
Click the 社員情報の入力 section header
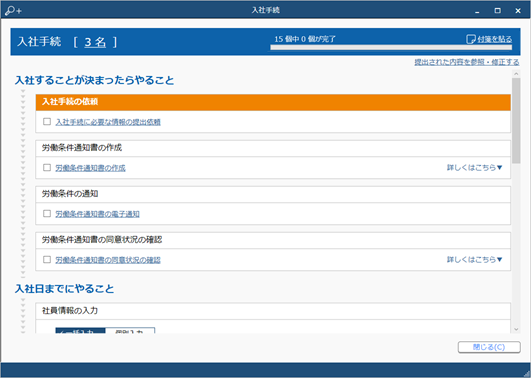273,311
